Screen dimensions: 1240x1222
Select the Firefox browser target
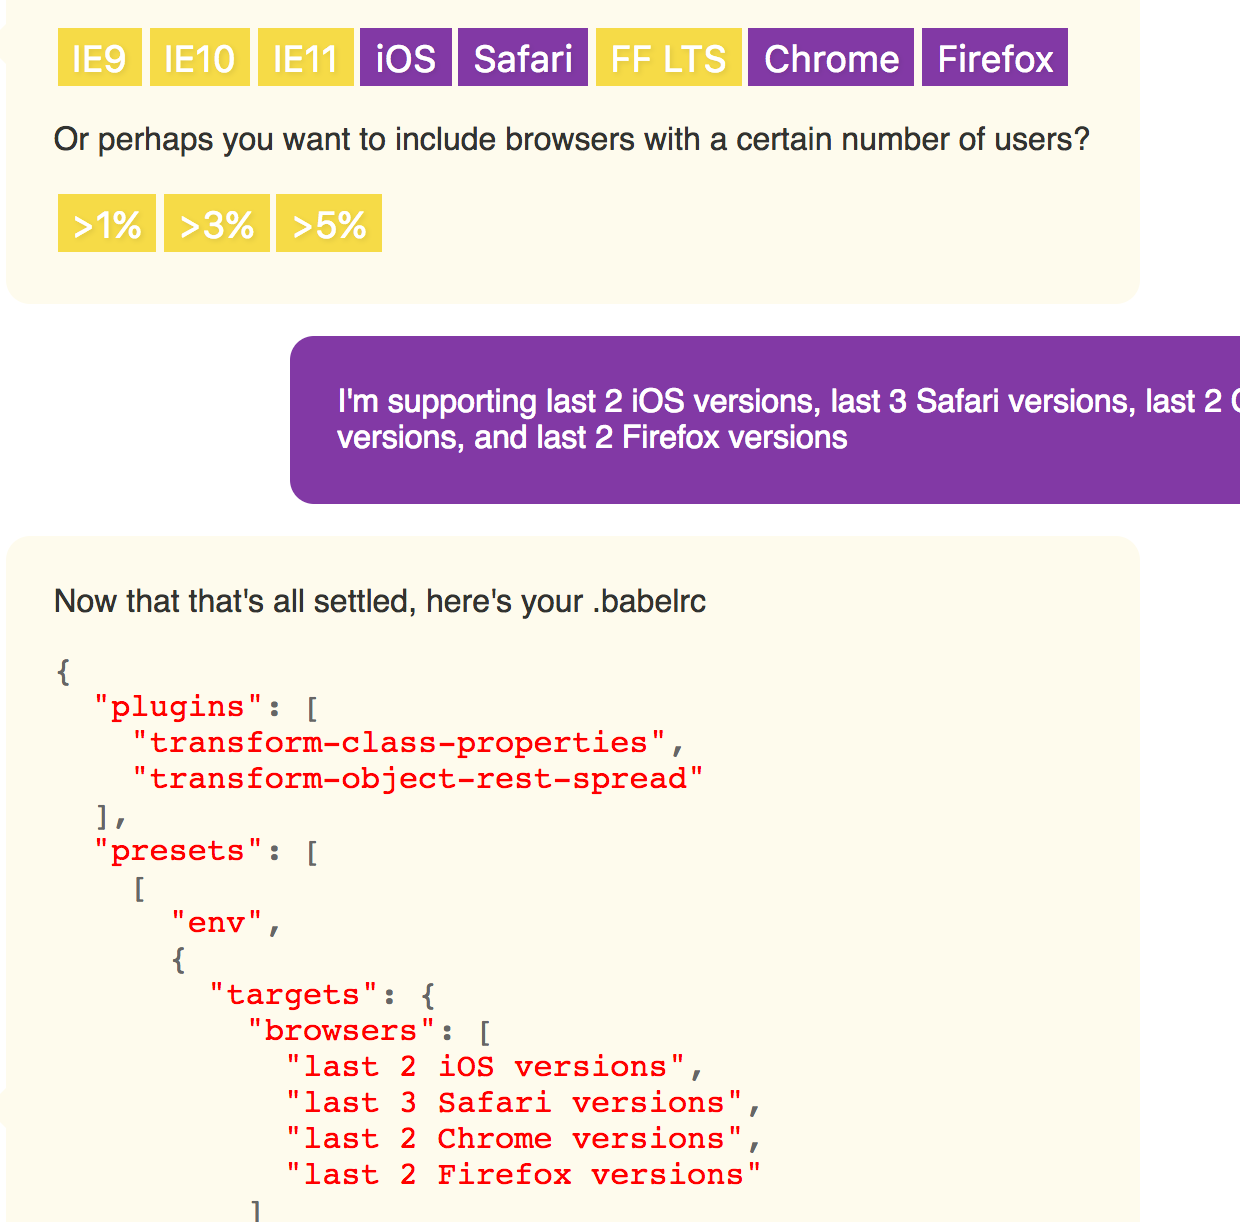(x=994, y=58)
